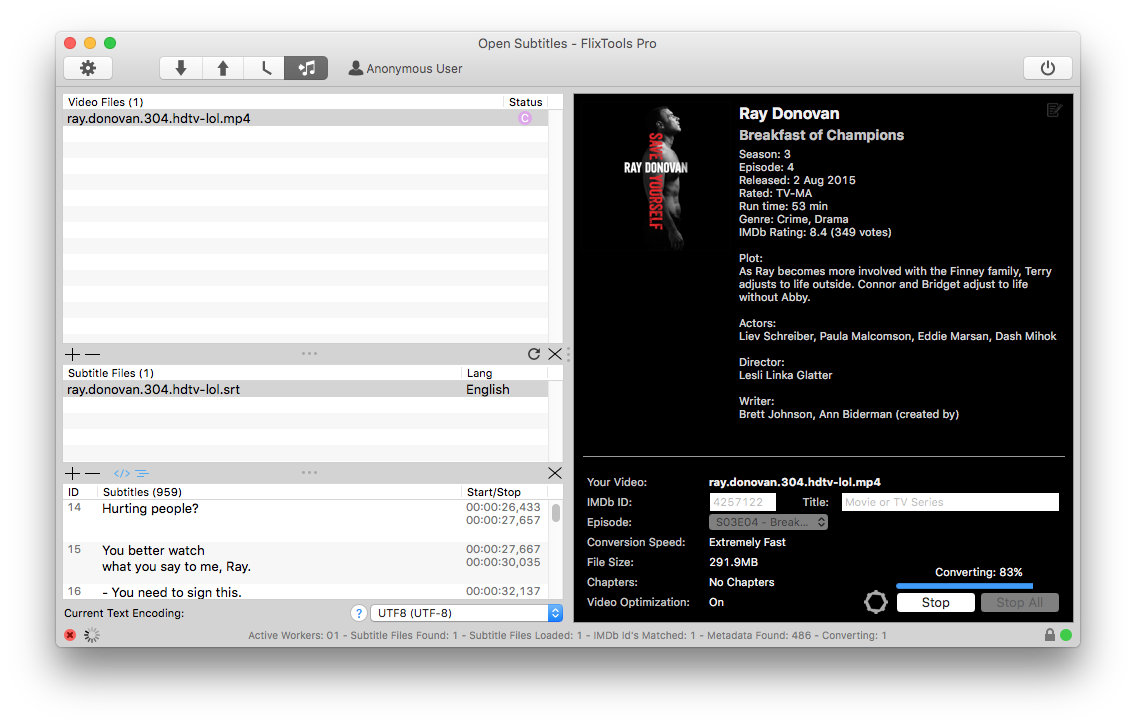Viewport: 1136px width, 727px height.
Task: Click the blue conversion progress bar
Action: (964, 586)
